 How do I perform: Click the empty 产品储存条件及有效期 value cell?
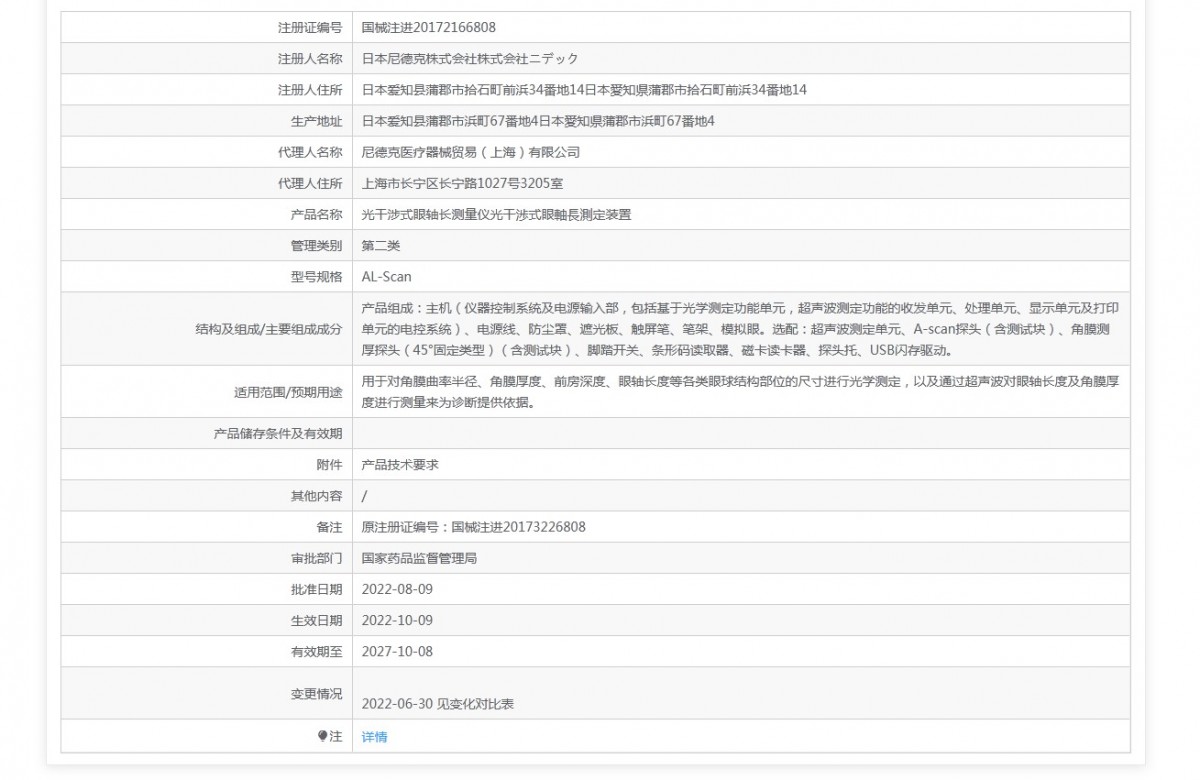tap(740, 434)
